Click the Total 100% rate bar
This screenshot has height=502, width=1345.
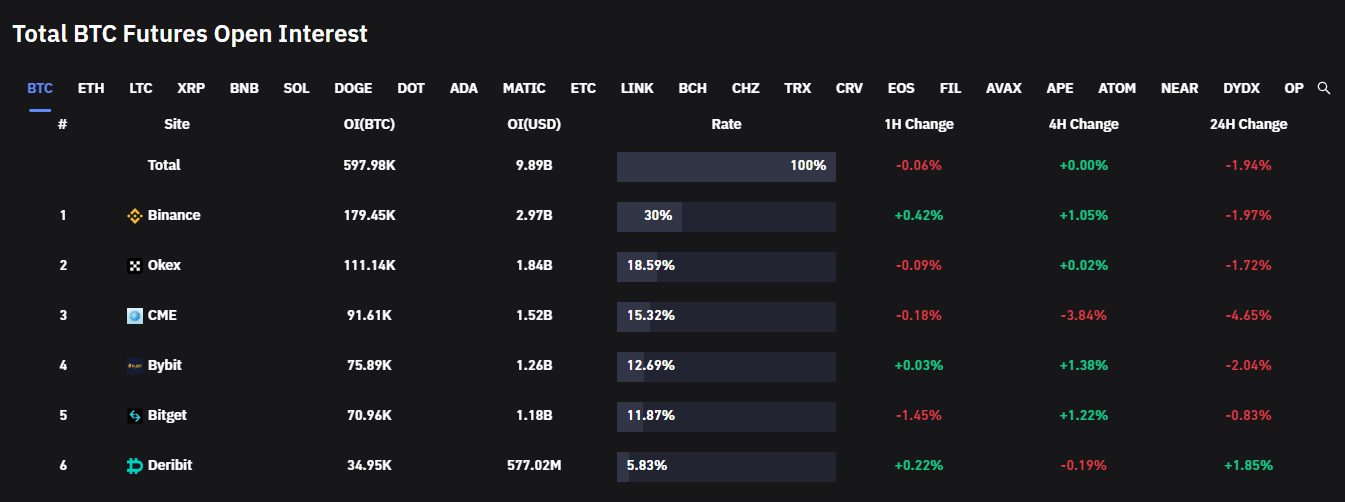(726, 166)
